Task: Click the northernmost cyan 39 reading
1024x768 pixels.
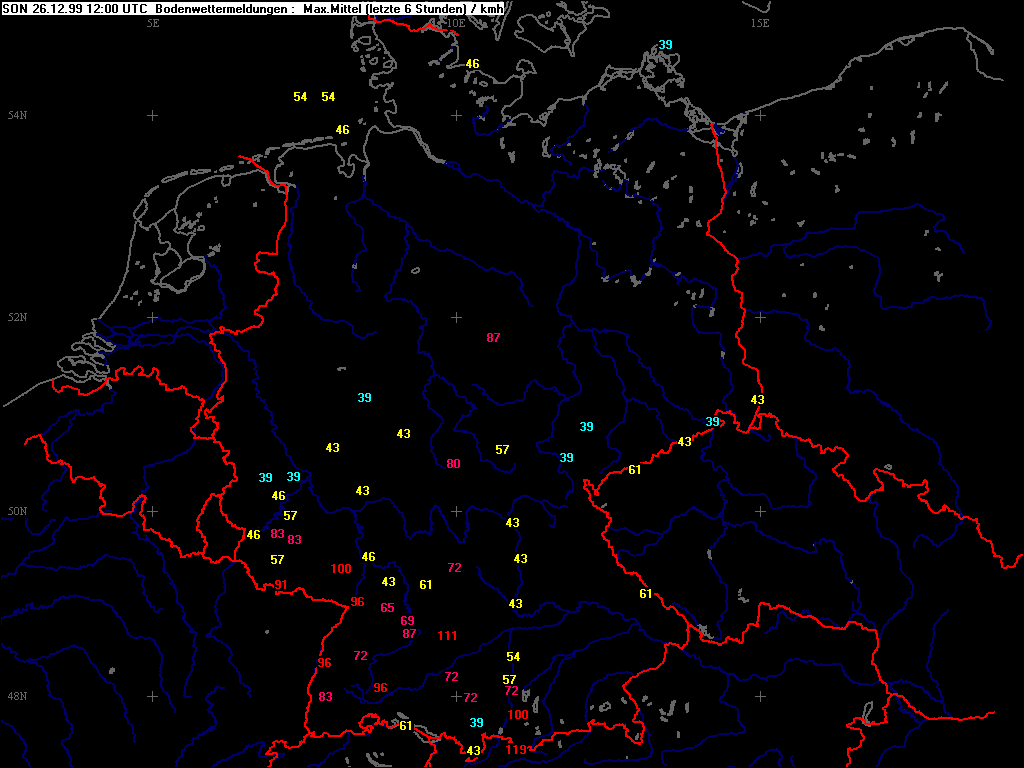Action: (x=665, y=45)
